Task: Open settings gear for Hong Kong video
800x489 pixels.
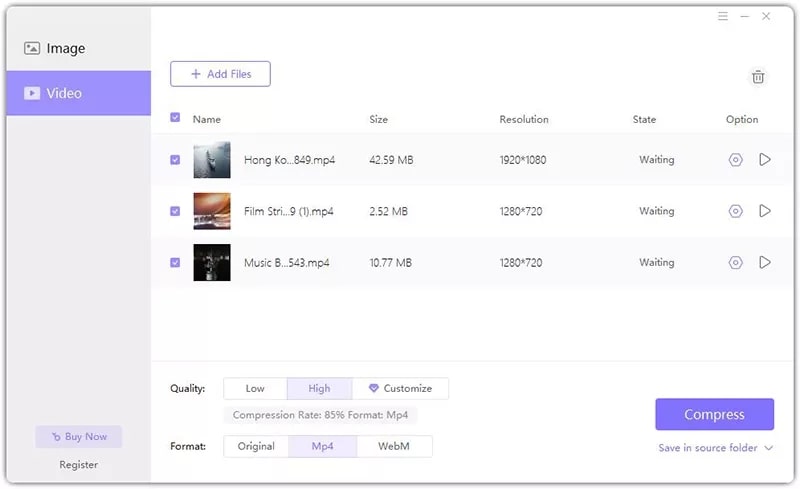Action: [x=735, y=160]
